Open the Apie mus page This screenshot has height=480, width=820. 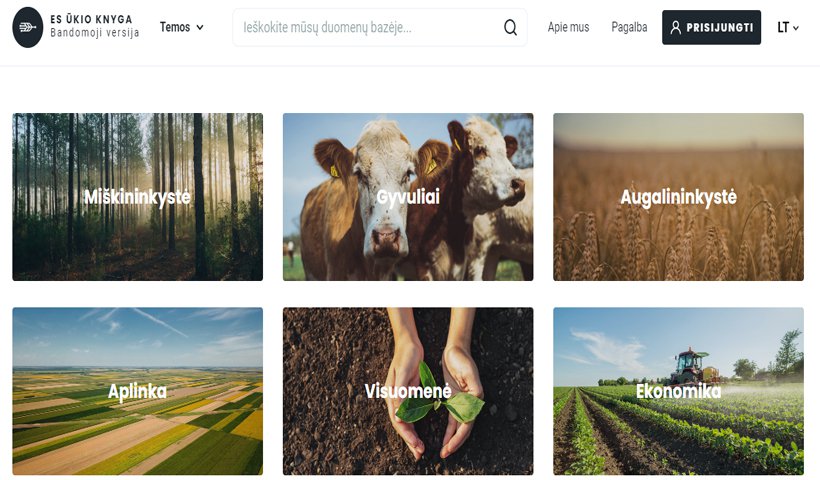coord(568,27)
